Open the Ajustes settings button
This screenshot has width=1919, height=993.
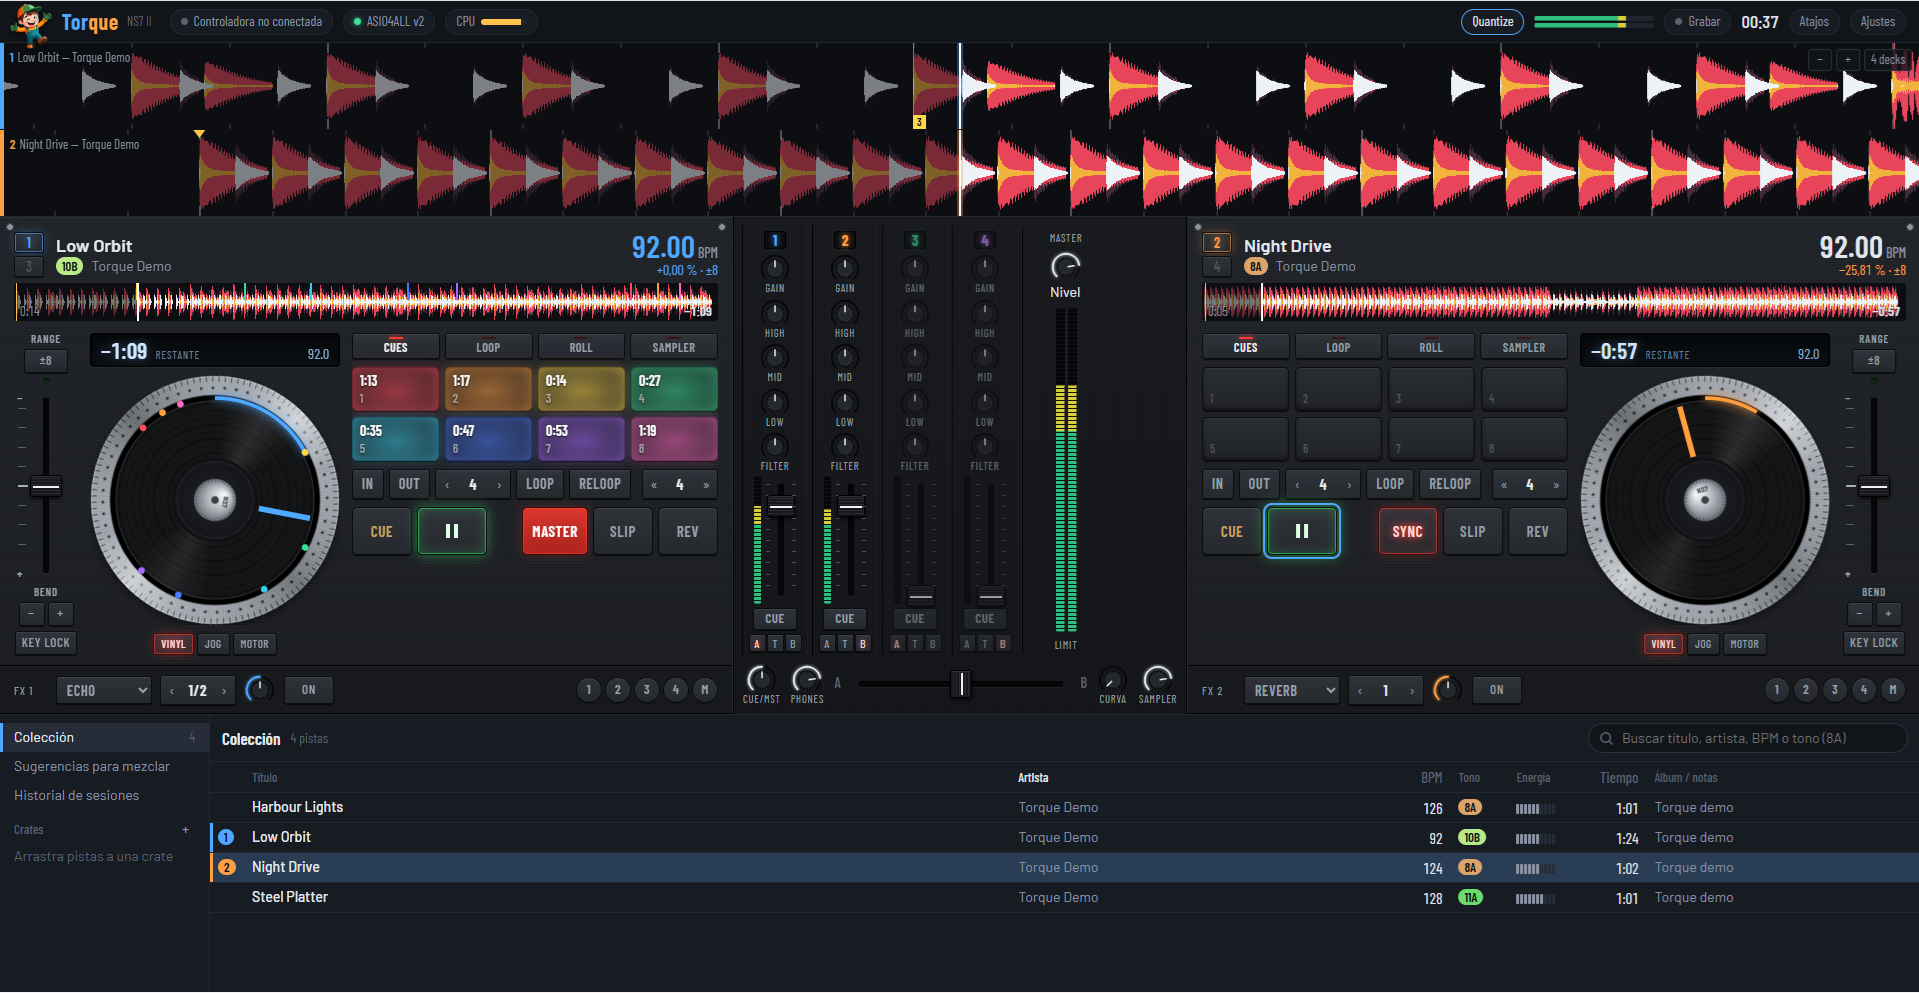pyautogui.click(x=1877, y=22)
